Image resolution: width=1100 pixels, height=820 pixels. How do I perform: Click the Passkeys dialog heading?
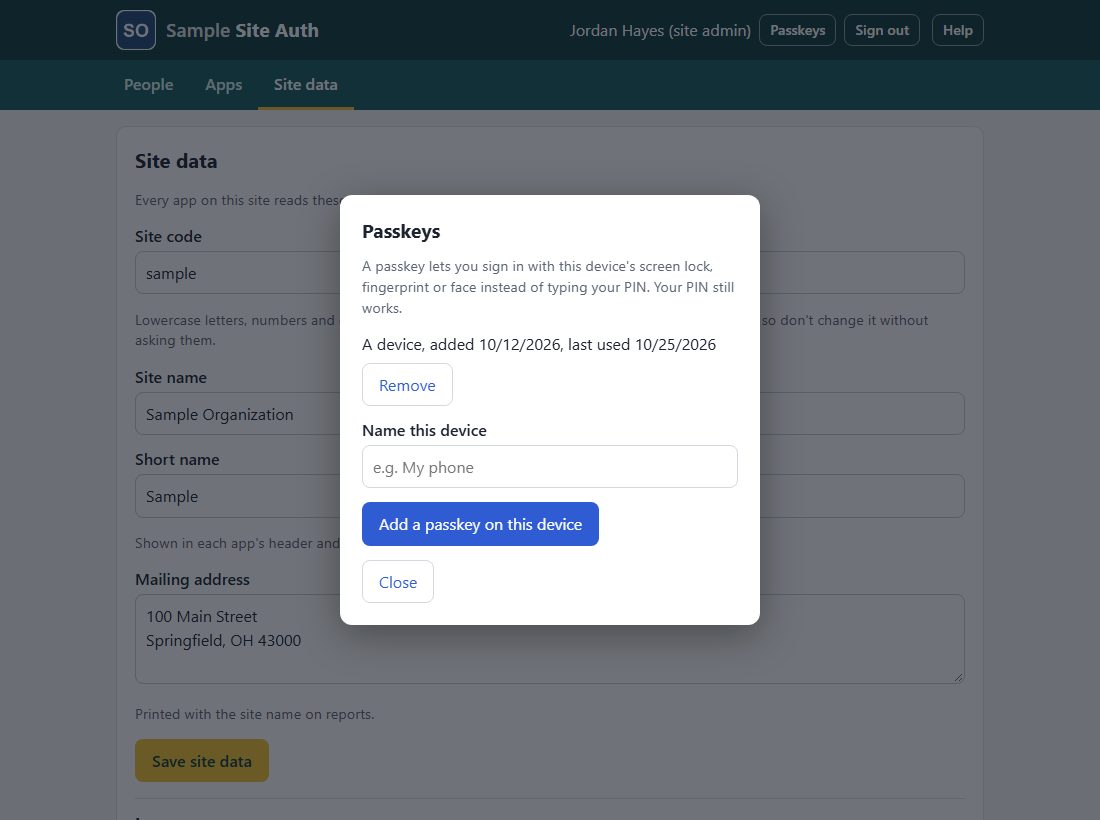point(401,231)
